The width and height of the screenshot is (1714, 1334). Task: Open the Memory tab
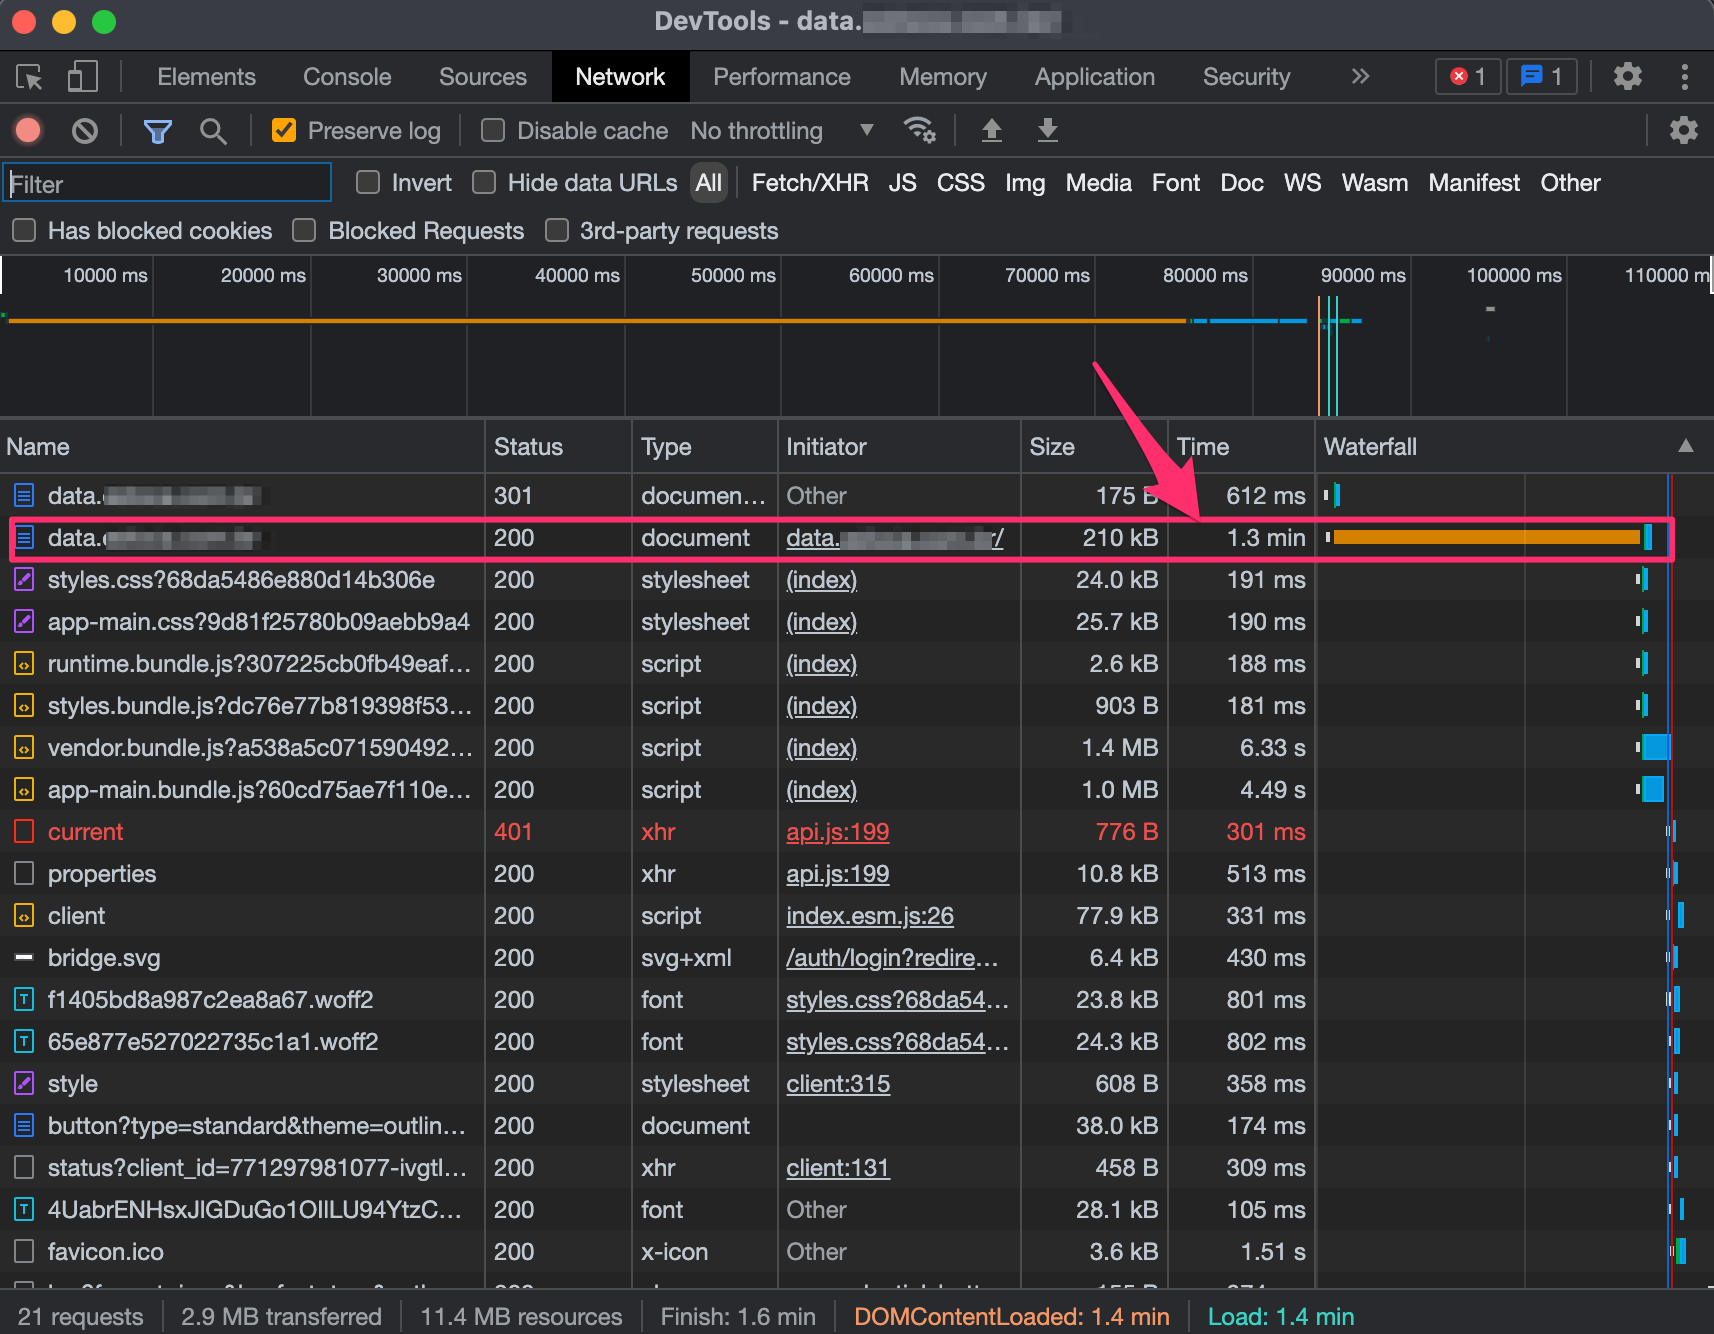(943, 77)
